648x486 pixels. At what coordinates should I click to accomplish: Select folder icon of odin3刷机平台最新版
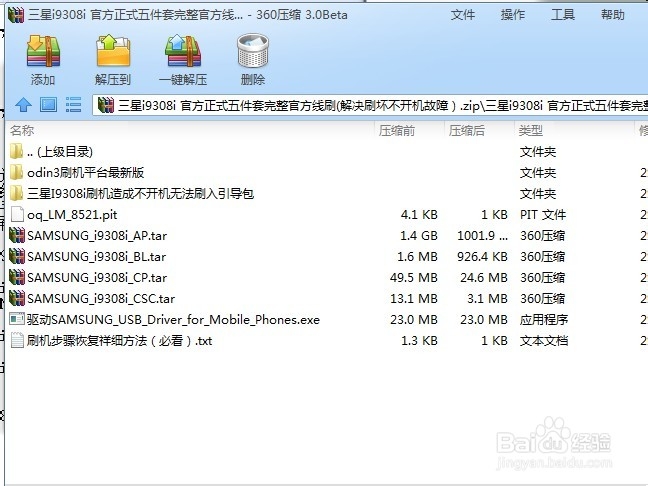click(x=16, y=172)
